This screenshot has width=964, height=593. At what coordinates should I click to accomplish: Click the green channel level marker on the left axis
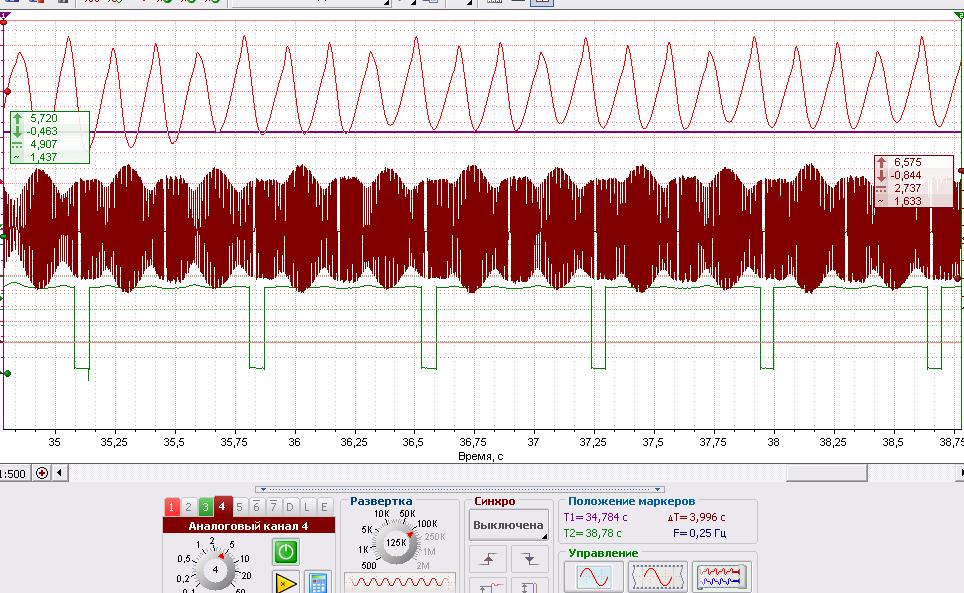click(x=7, y=374)
